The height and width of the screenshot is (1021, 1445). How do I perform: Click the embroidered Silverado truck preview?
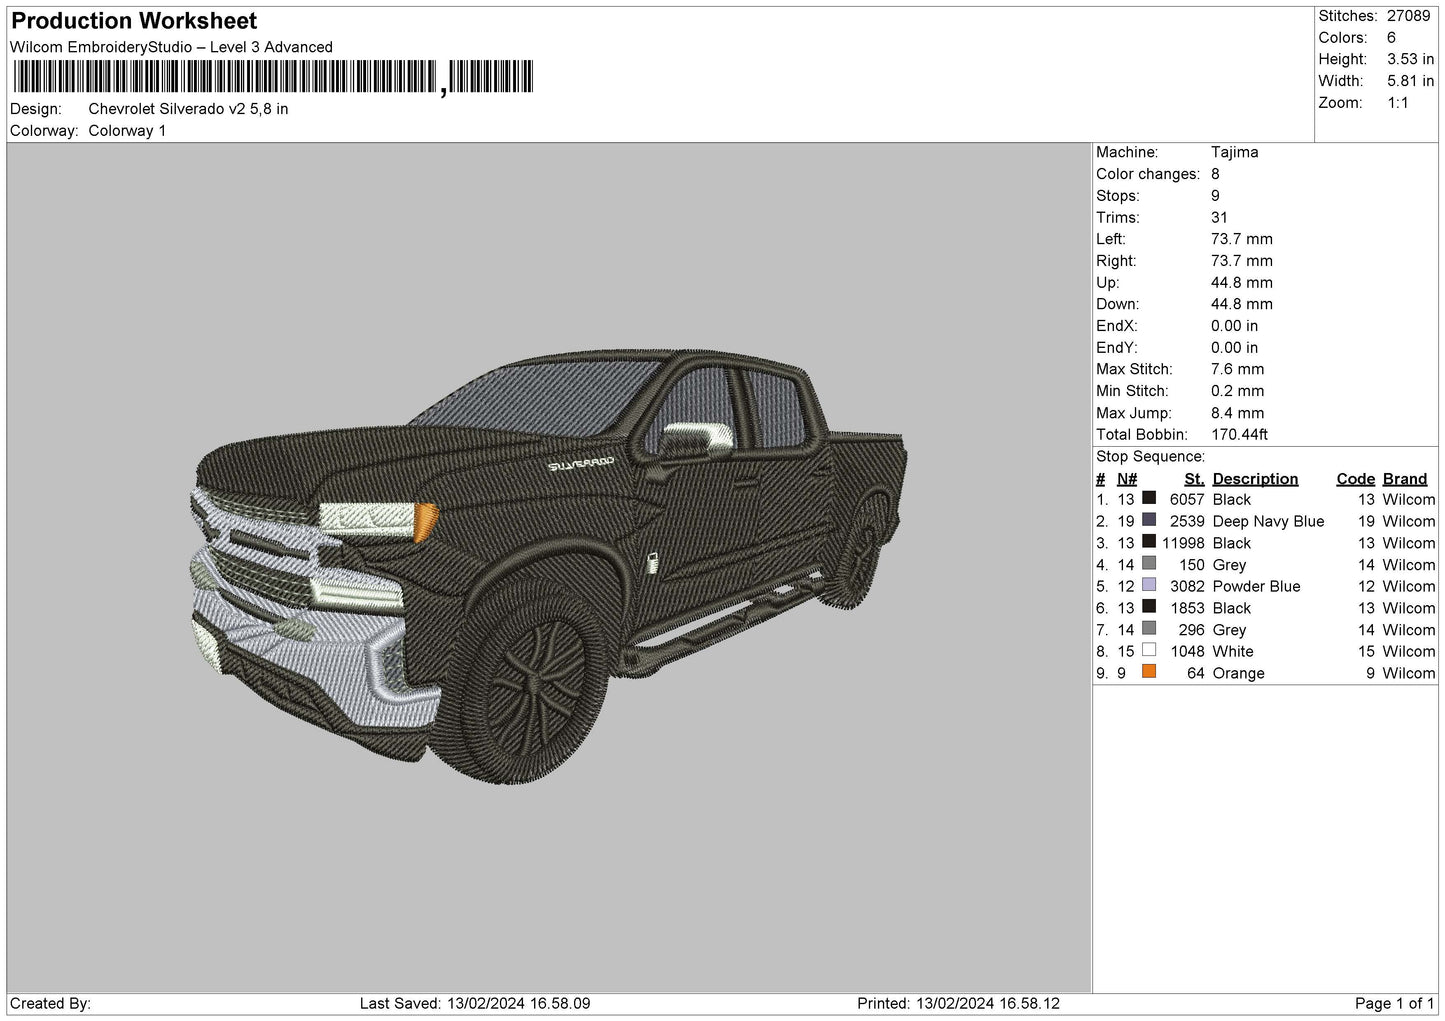(x=549, y=566)
